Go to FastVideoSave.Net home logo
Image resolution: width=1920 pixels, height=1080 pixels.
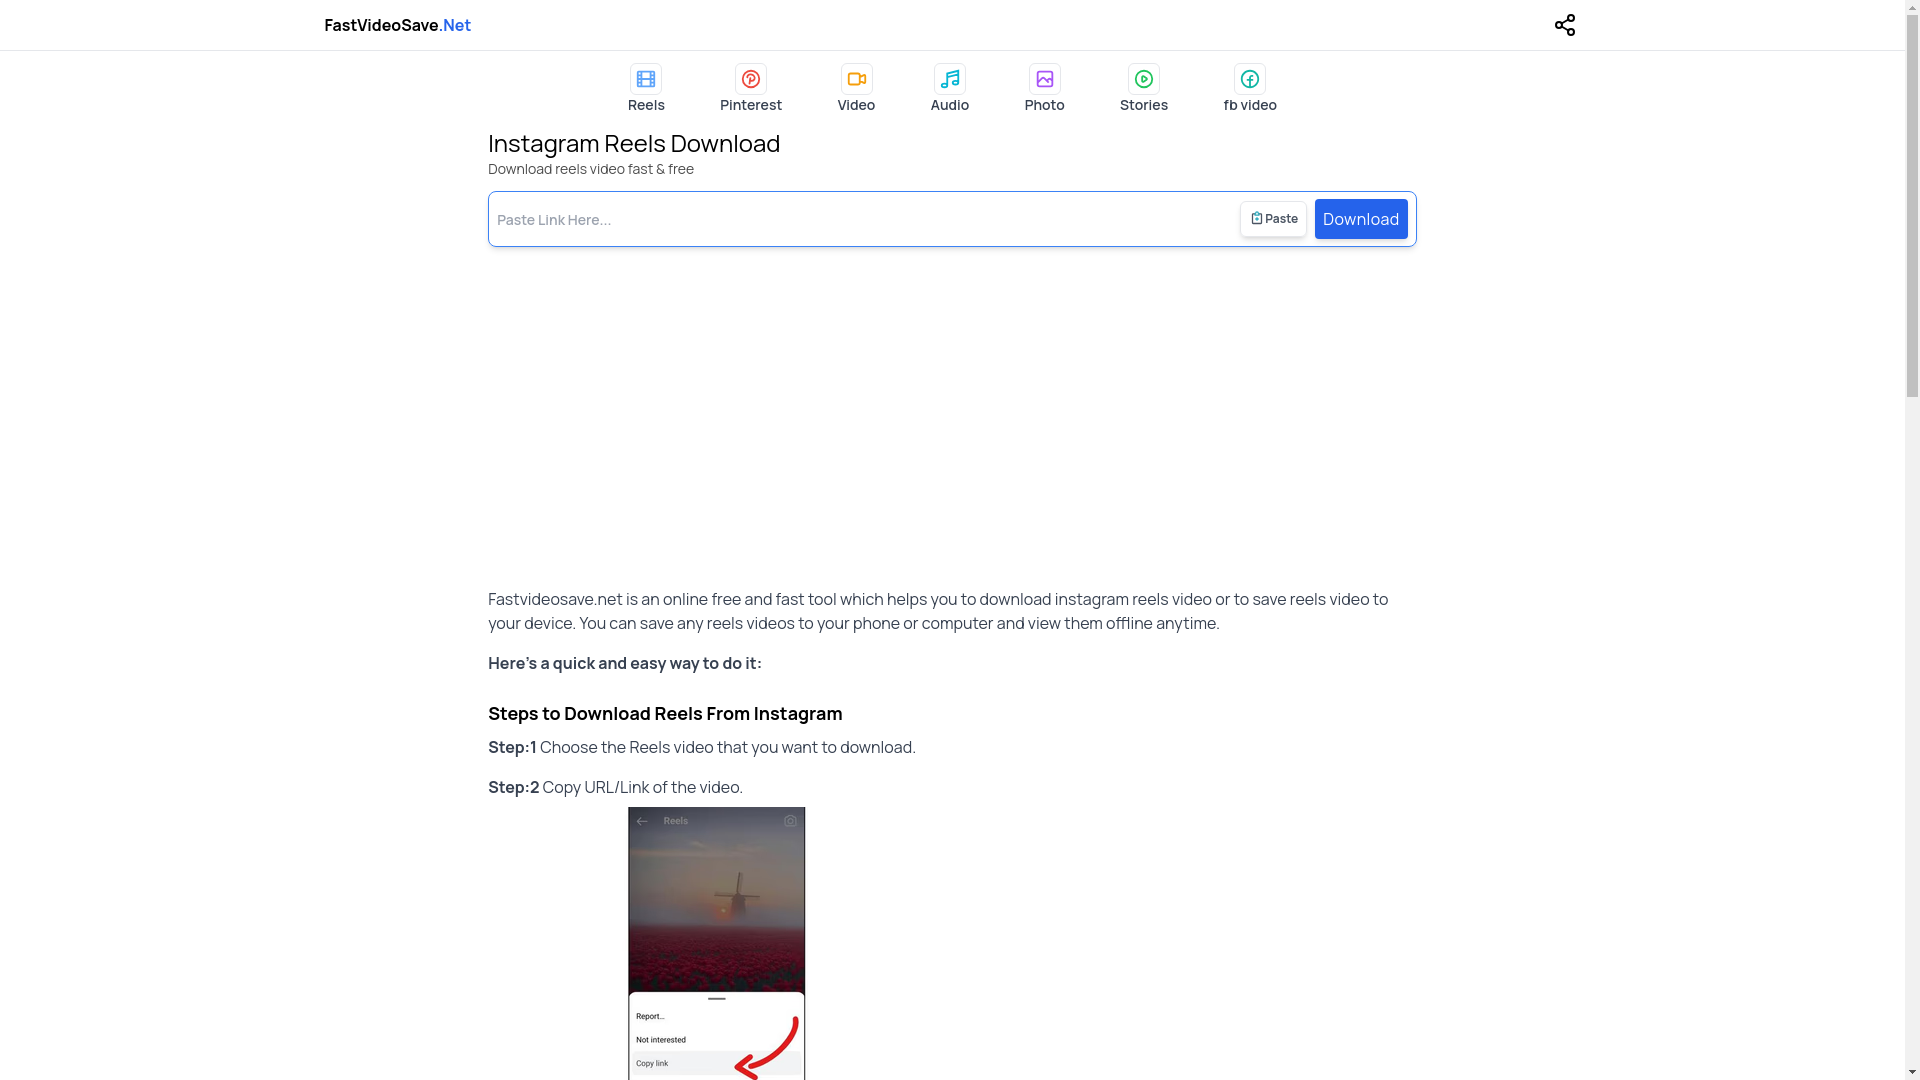(x=397, y=25)
